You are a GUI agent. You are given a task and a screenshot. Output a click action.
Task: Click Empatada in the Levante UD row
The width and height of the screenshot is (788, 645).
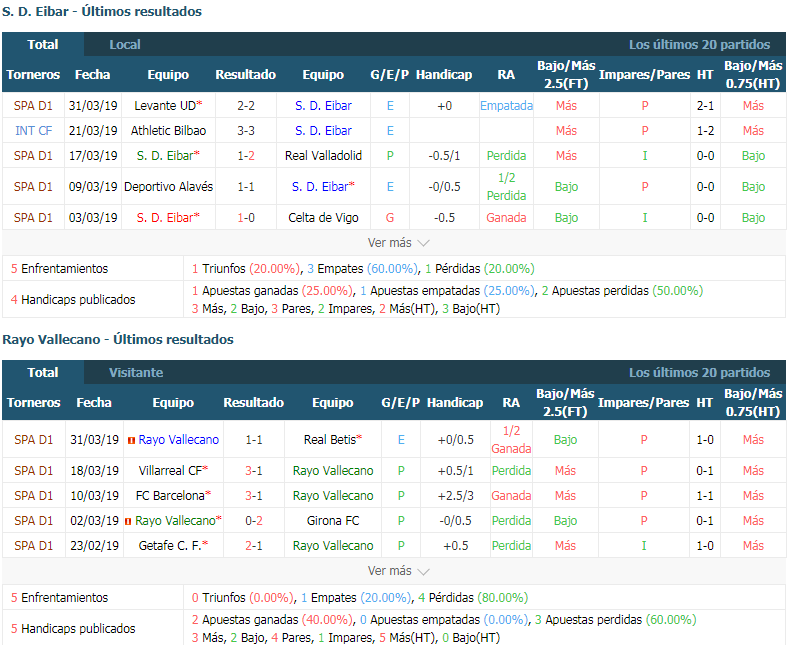[x=506, y=106]
